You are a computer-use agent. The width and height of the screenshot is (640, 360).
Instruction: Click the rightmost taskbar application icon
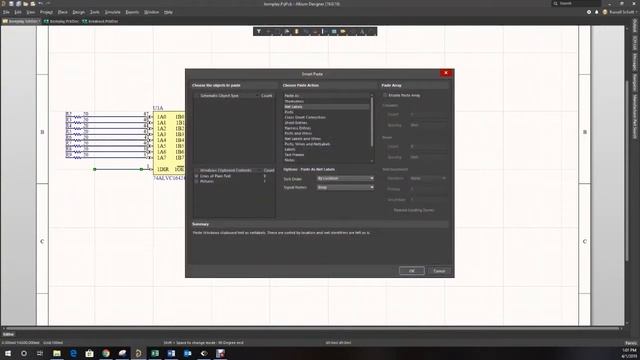click(x=220, y=353)
